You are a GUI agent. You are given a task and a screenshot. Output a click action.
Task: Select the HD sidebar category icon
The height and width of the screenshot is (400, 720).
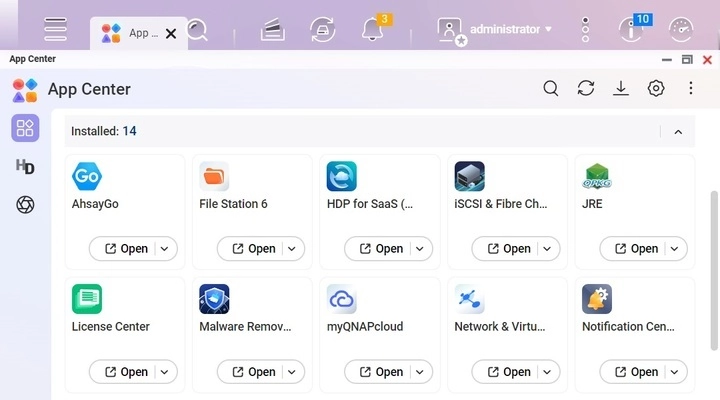point(25,167)
